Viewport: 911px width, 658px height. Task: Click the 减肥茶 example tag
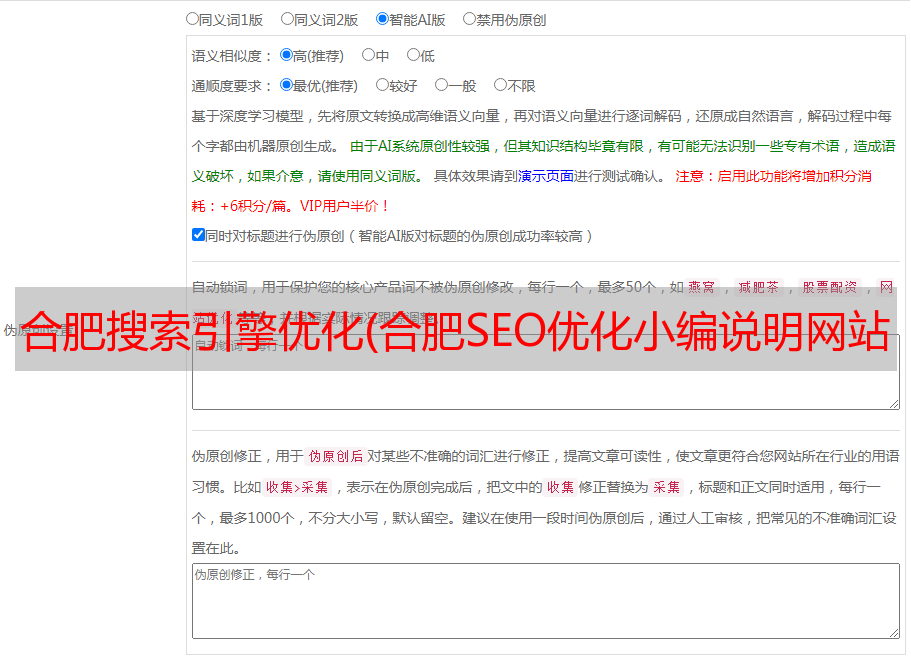tap(758, 287)
